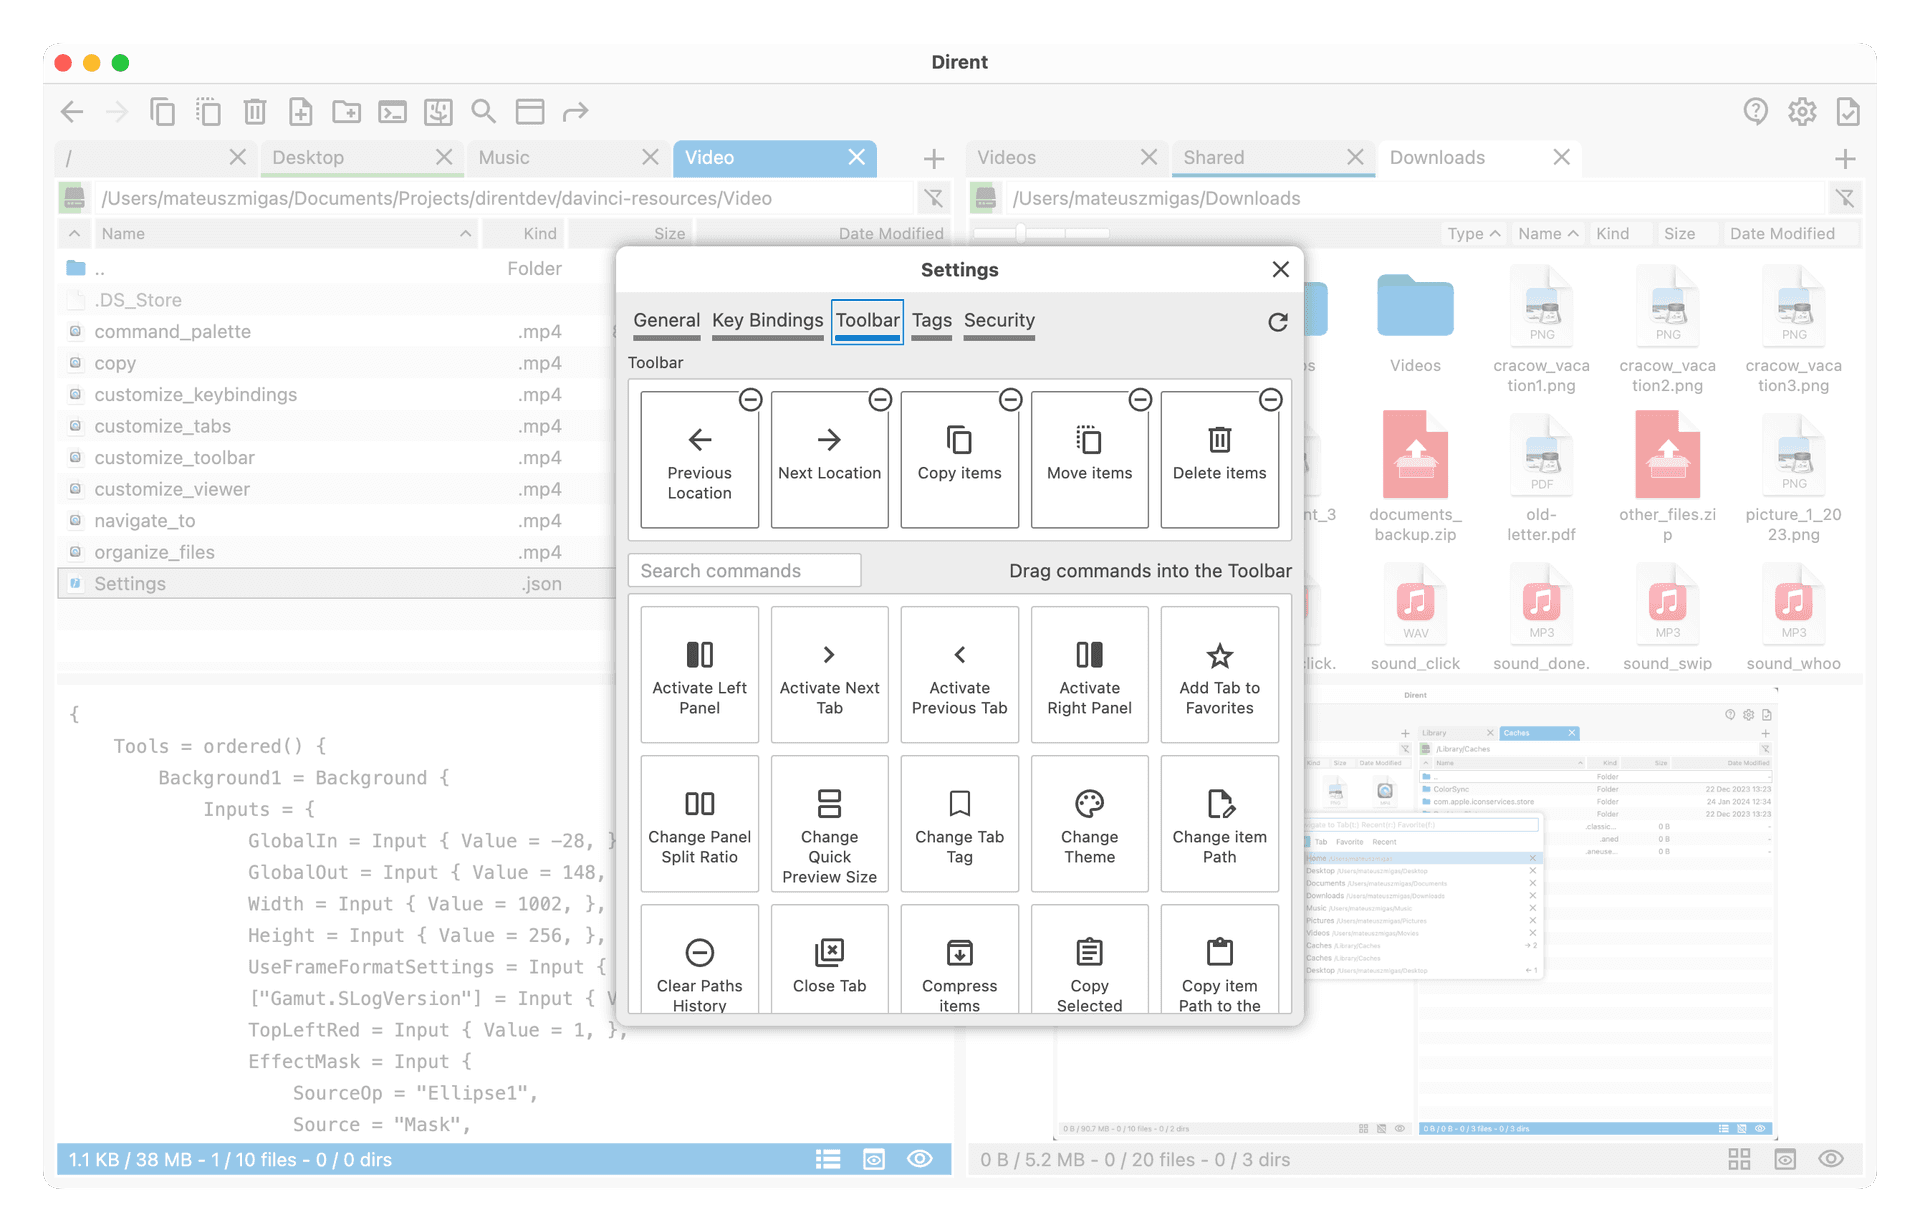Click the forward arrow in main toolbar
Image resolution: width=1920 pixels, height=1232 pixels.
click(117, 111)
